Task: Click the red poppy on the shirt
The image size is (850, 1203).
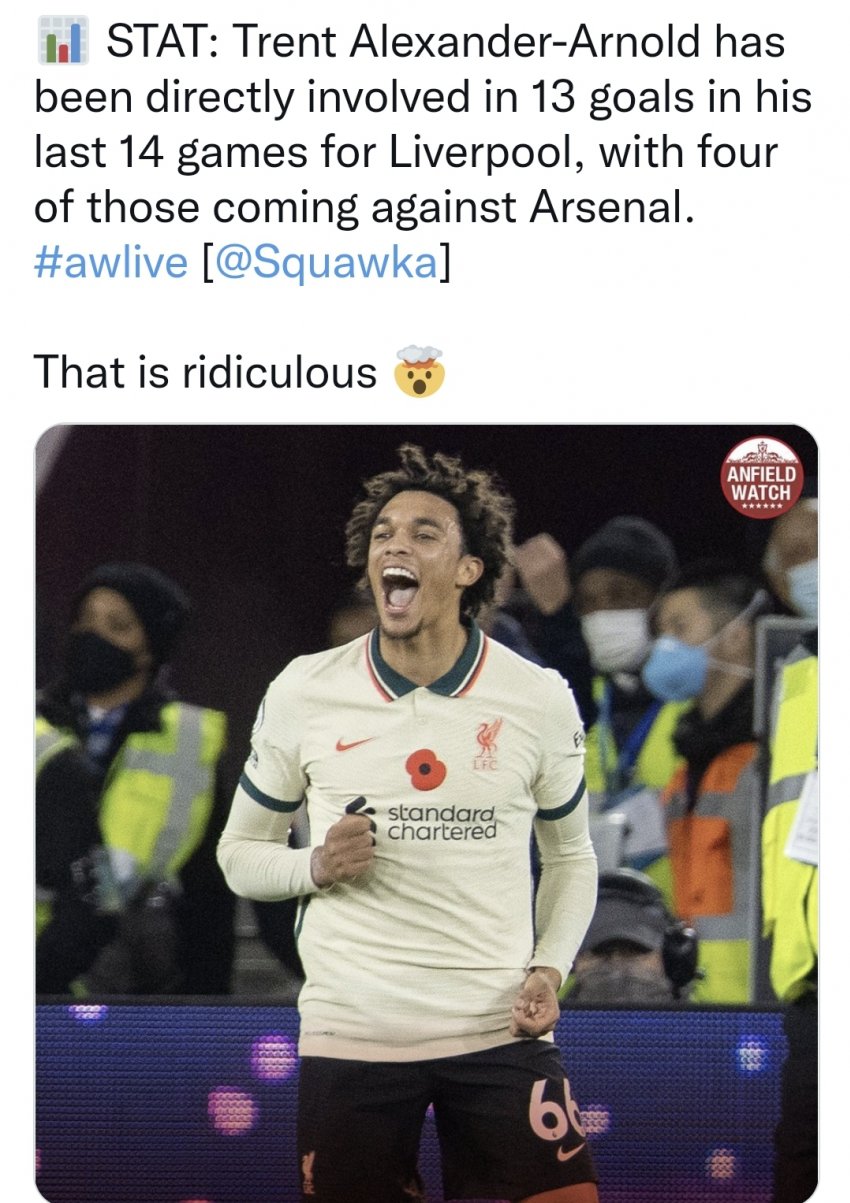Action: tap(425, 768)
